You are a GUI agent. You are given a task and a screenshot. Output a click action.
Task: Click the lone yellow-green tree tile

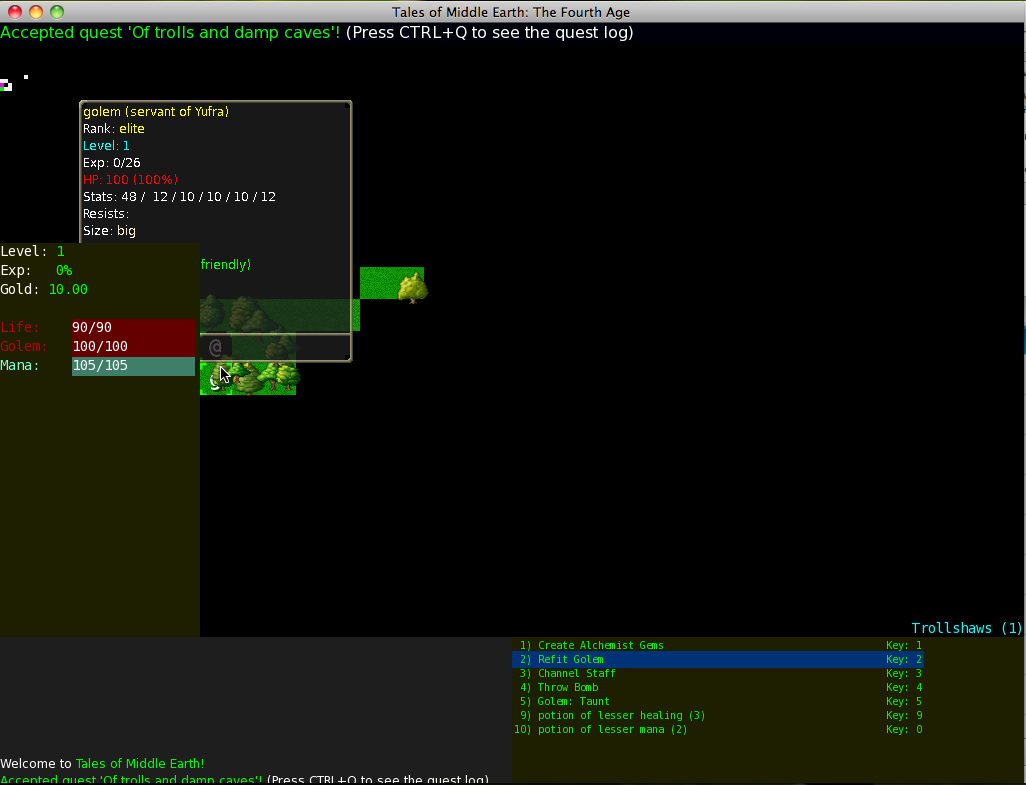tap(412, 288)
